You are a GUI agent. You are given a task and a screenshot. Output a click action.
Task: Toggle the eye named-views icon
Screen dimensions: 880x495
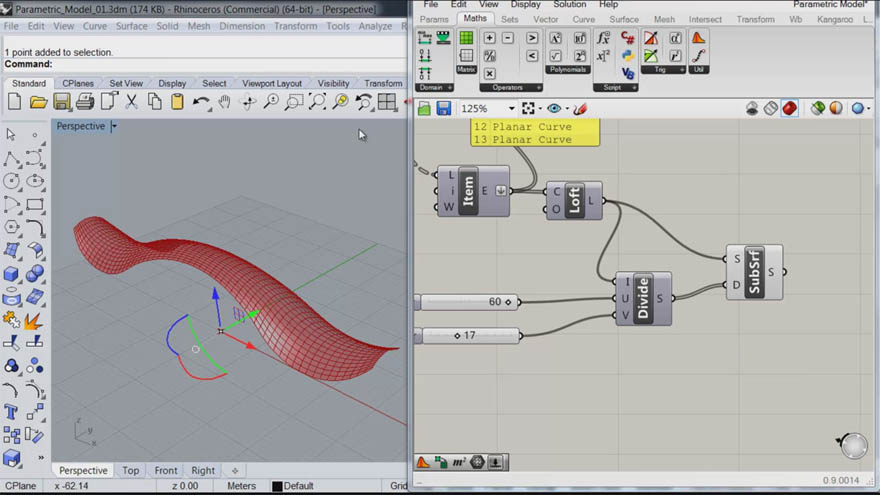coord(554,108)
